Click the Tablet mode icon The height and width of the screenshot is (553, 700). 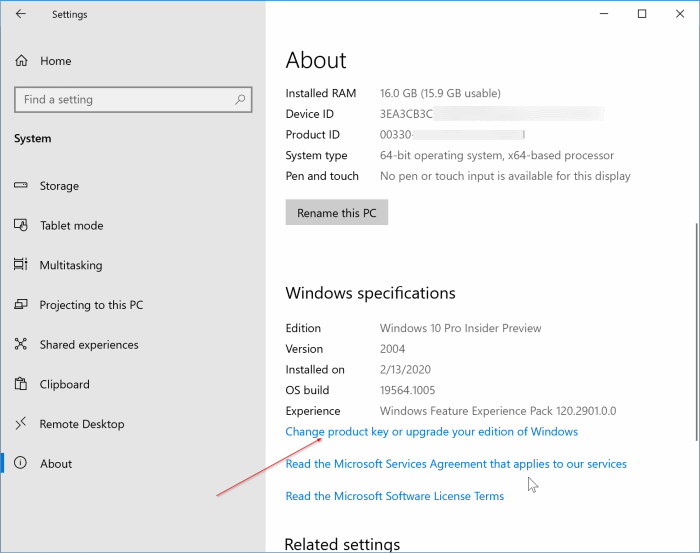click(x=21, y=225)
